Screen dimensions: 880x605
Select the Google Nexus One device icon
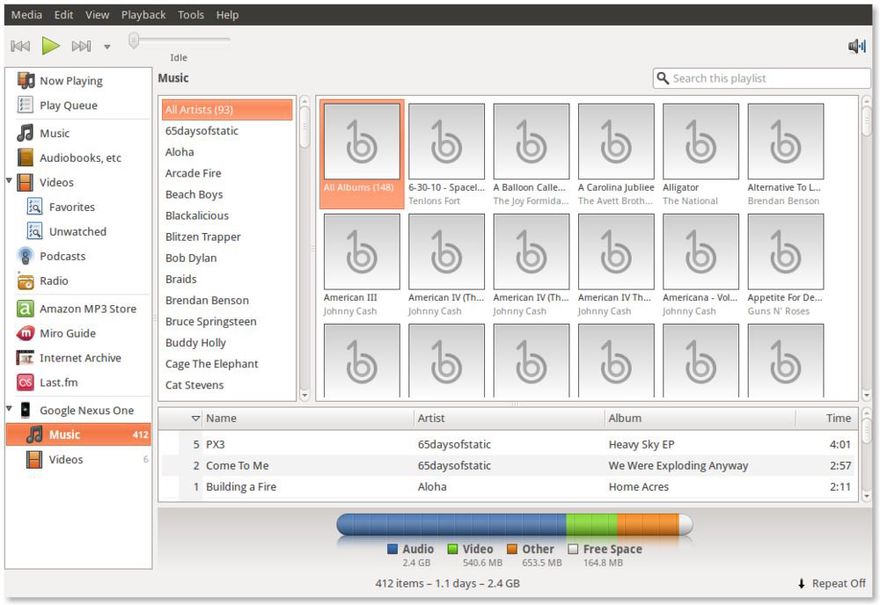(x=25, y=410)
